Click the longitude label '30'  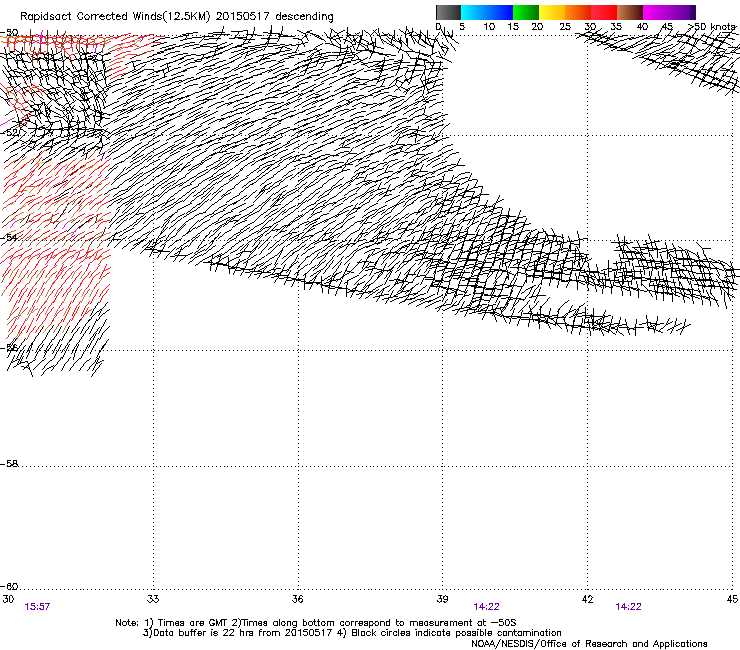tap(8, 599)
